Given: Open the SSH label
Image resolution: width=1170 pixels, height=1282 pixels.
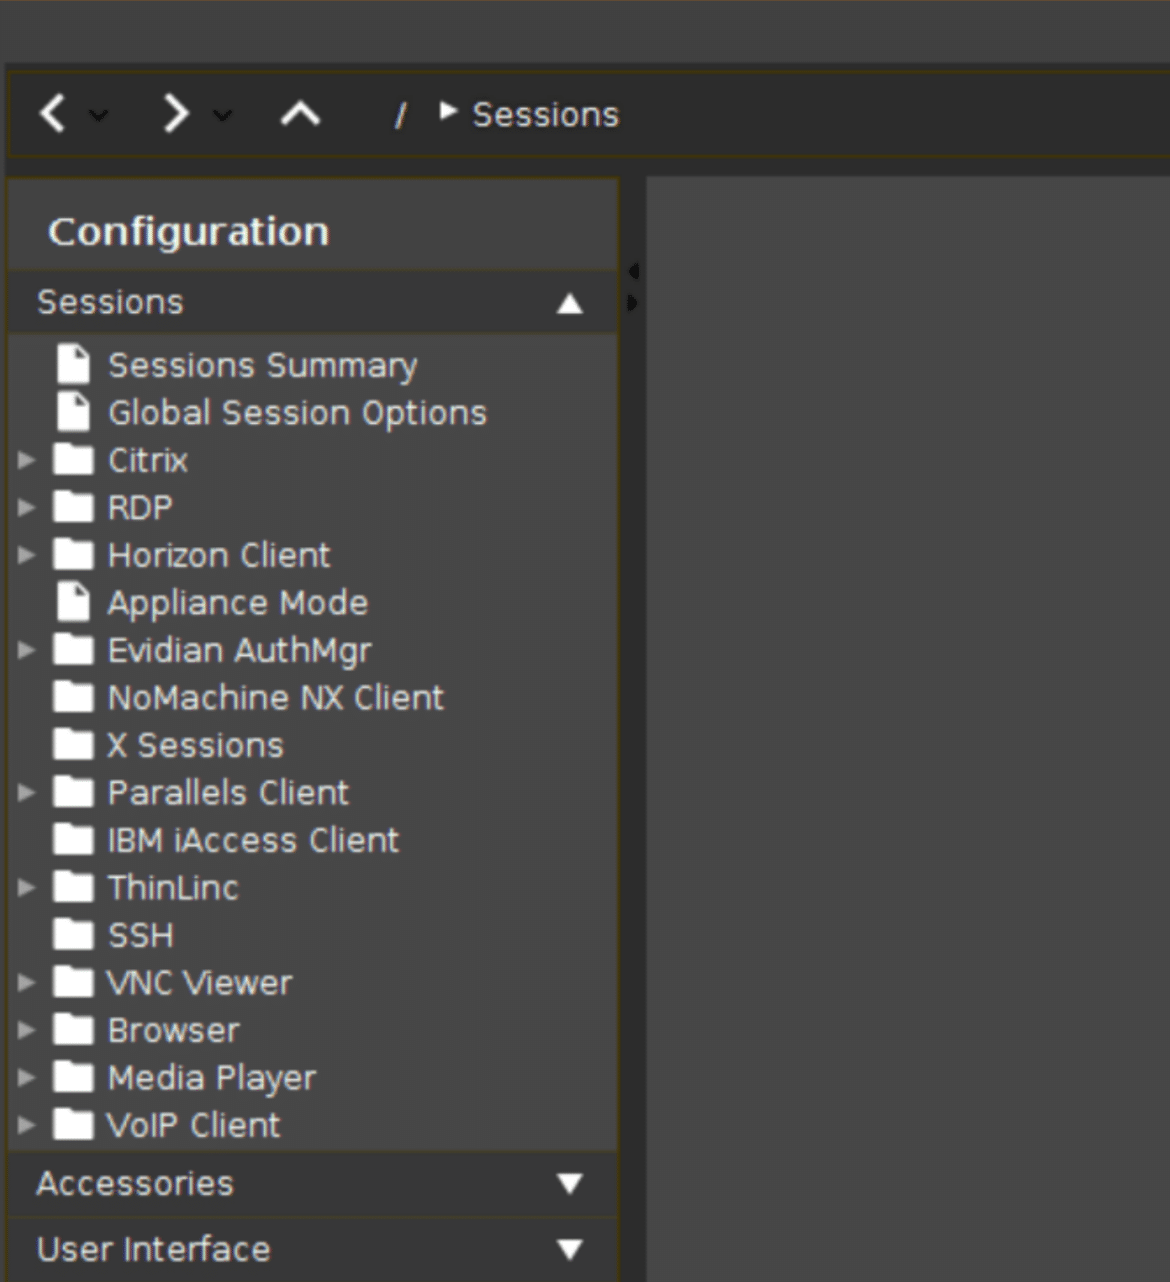Looking at the screenshot, I should pyautogui.click(x=141, y=936).
